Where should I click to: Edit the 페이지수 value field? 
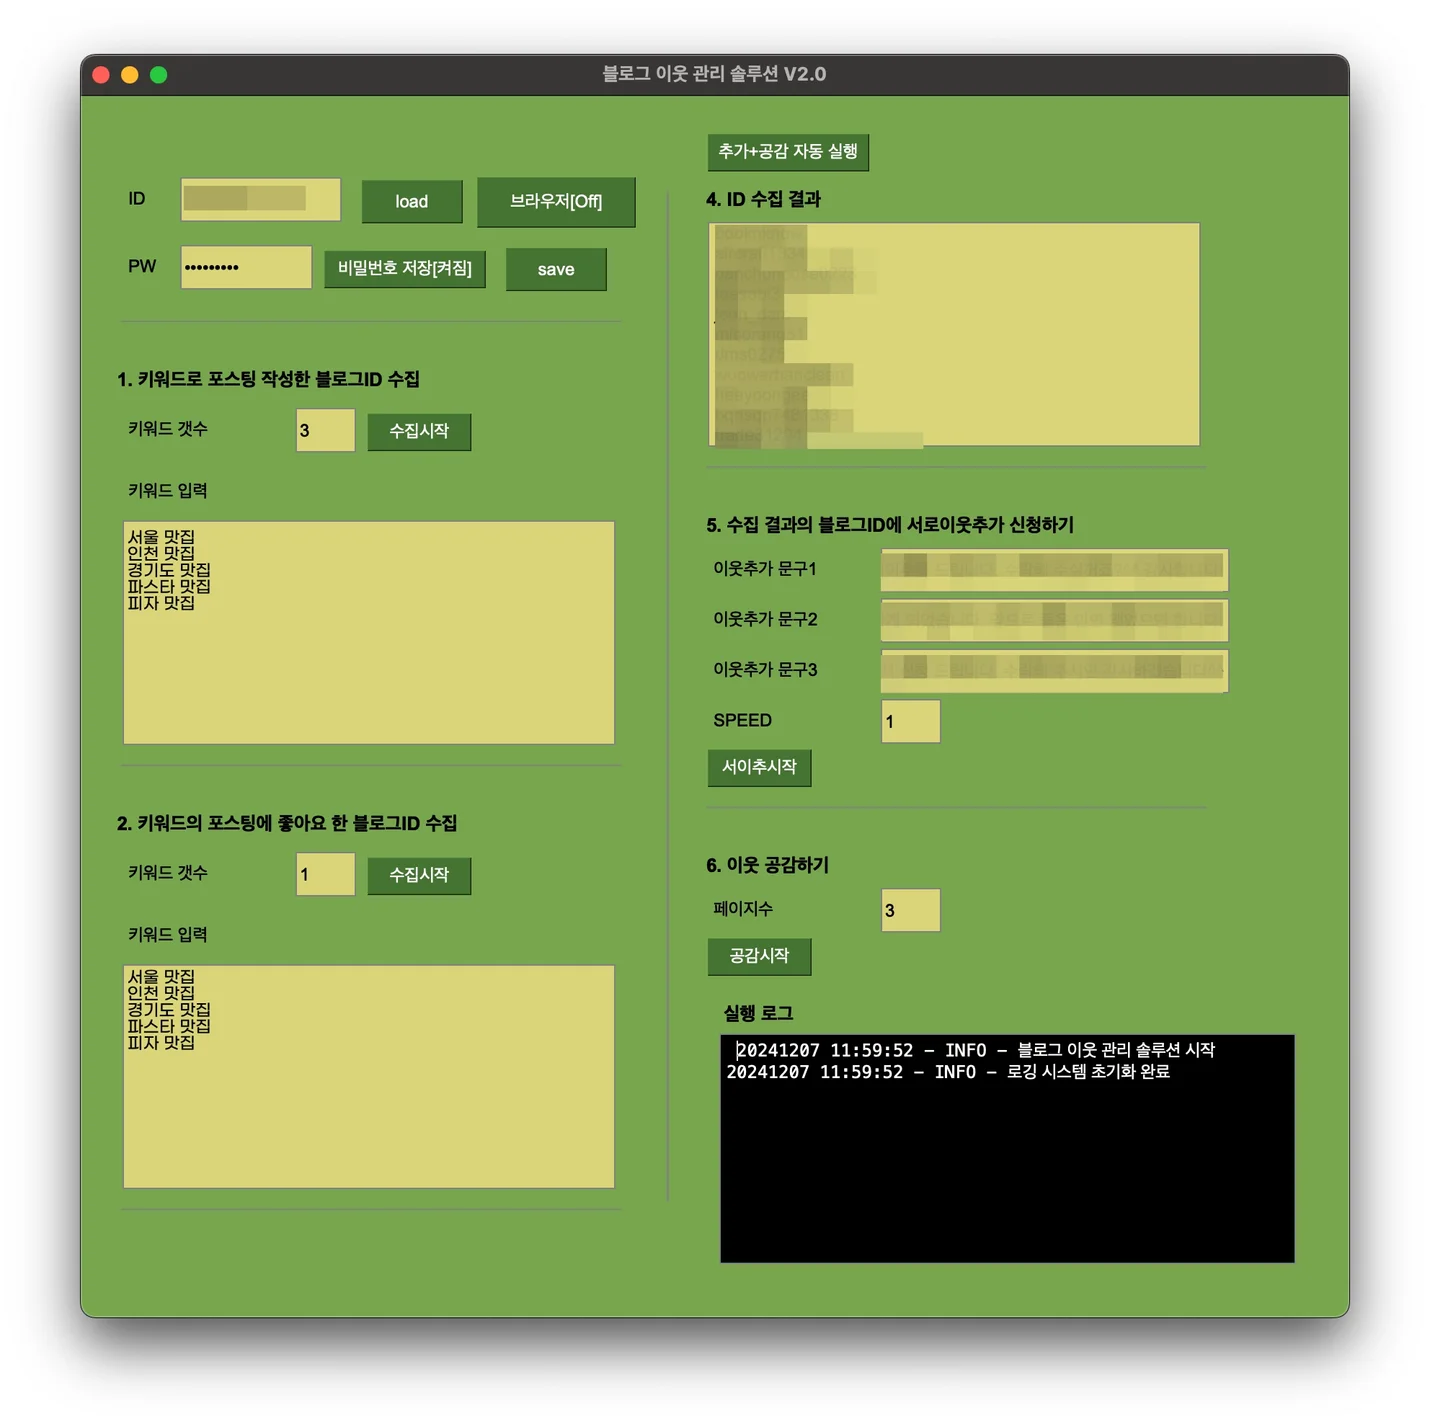[911, 911]
